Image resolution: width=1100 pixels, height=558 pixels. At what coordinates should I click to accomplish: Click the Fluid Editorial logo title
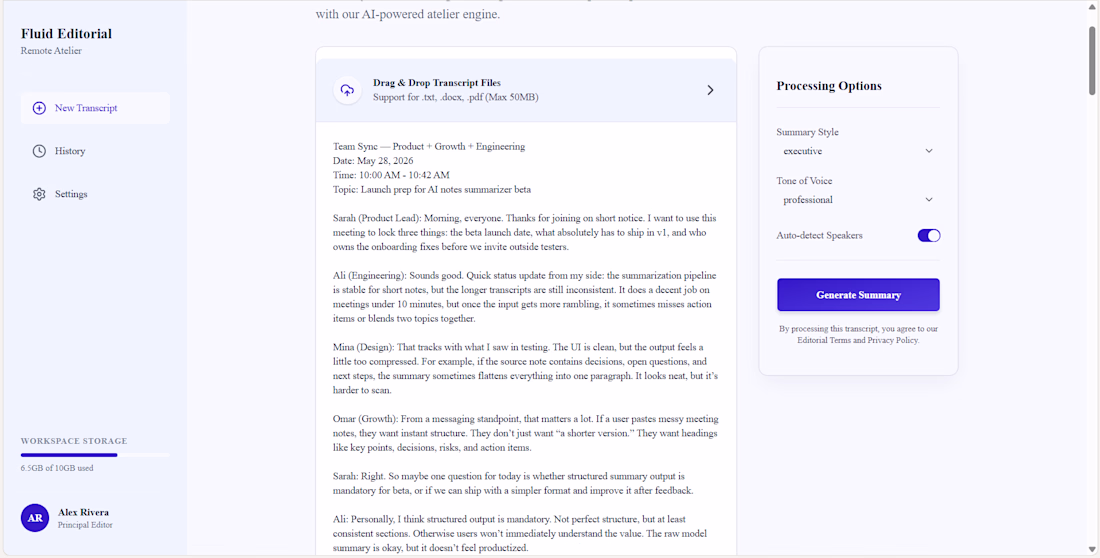point(66,34)
